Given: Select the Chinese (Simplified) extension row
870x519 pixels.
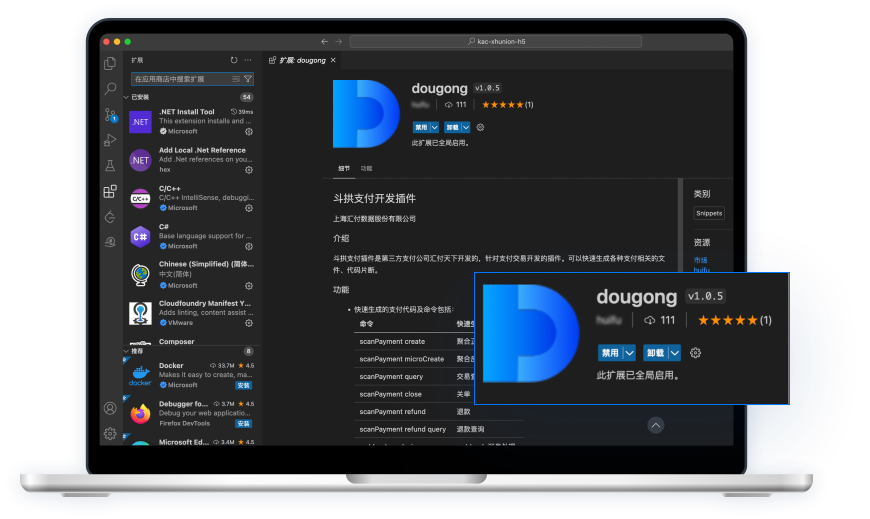Looking at the screenshot, I should (192, 275).
